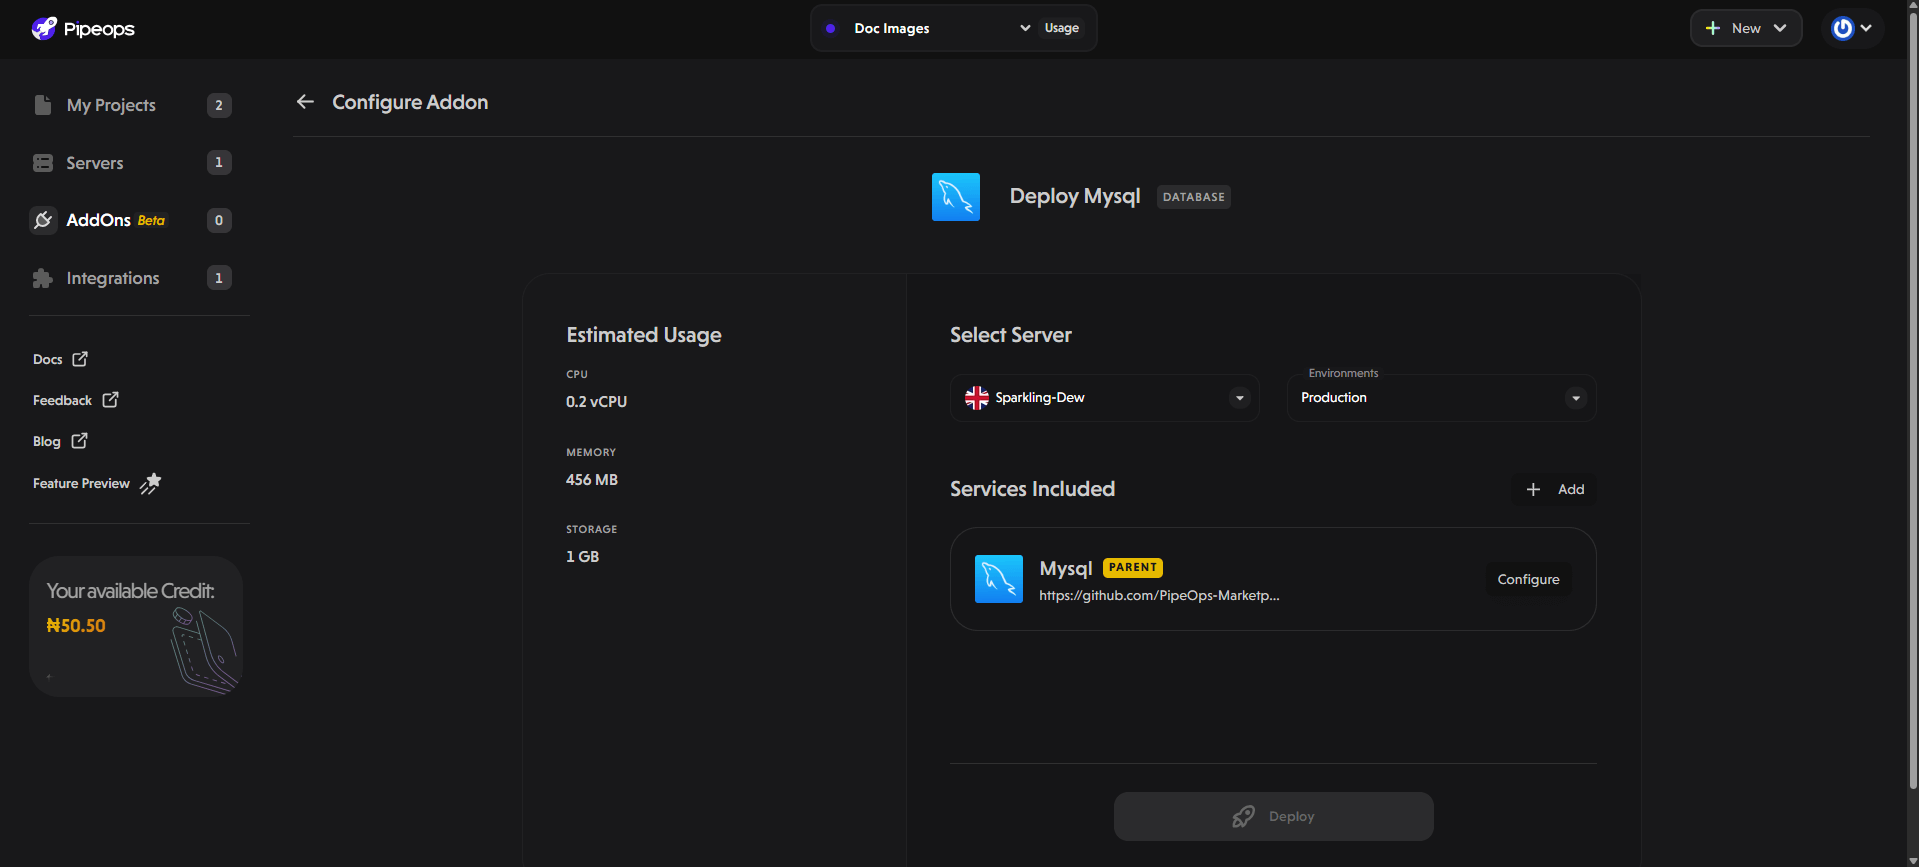
Task: Click the Docs external-link icon
Action: click(80, 358)
